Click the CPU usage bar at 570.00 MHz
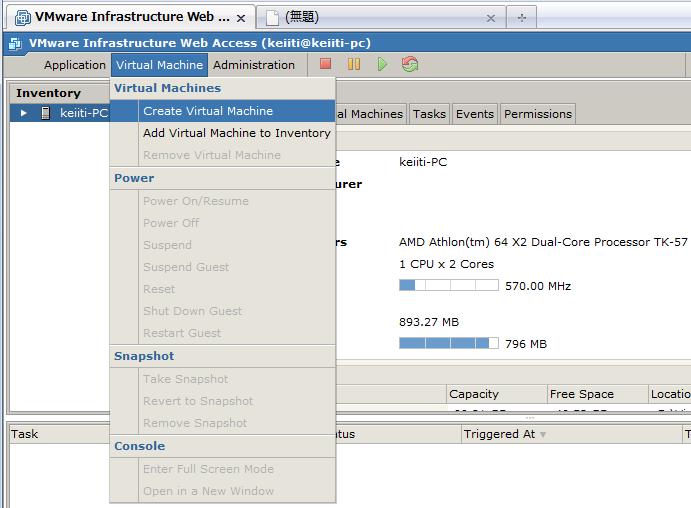691x508 pixels. [449, 286]
